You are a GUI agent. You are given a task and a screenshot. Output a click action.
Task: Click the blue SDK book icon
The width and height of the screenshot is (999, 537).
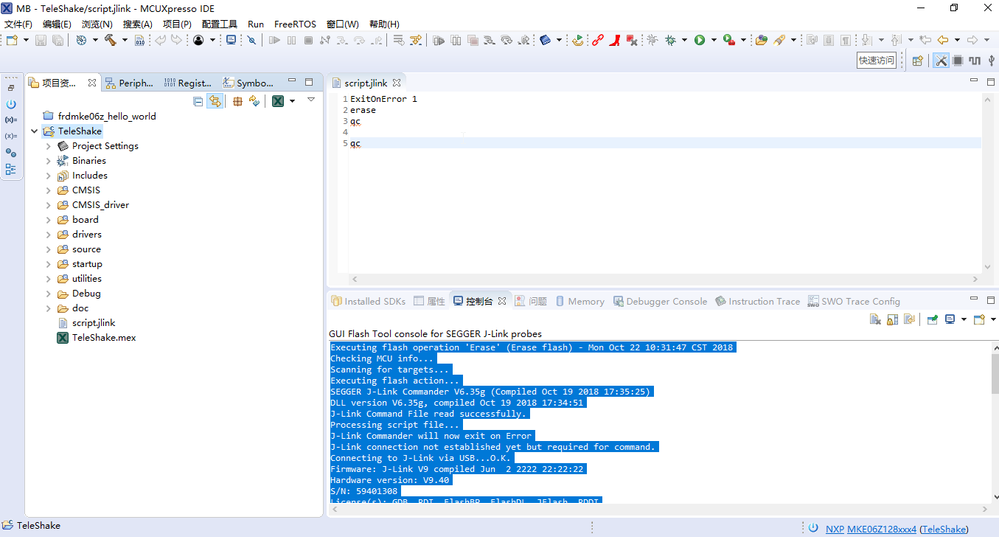pos(545,40)
